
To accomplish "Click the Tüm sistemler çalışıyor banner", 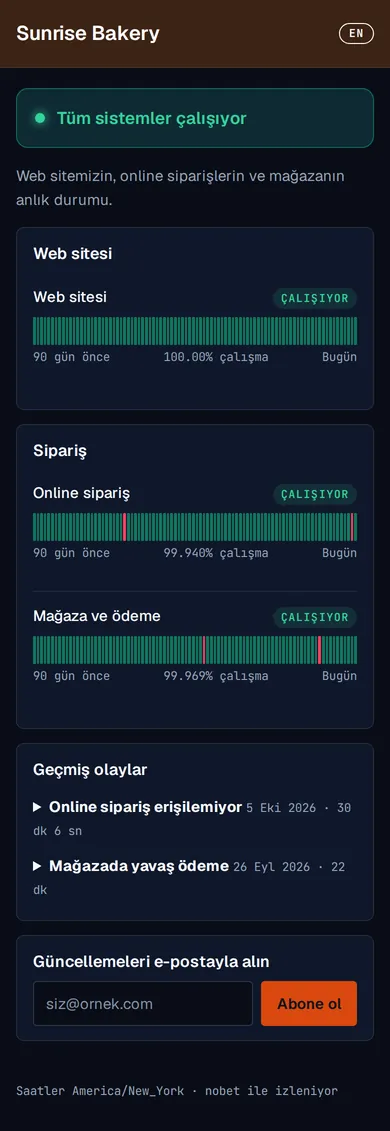I will click(195, 118).
